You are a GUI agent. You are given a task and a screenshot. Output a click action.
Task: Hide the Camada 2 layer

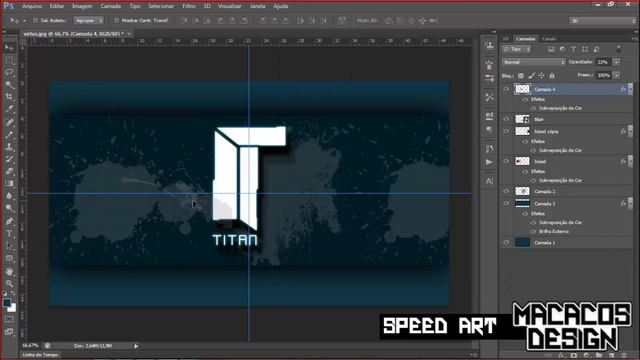pos(507,191)
